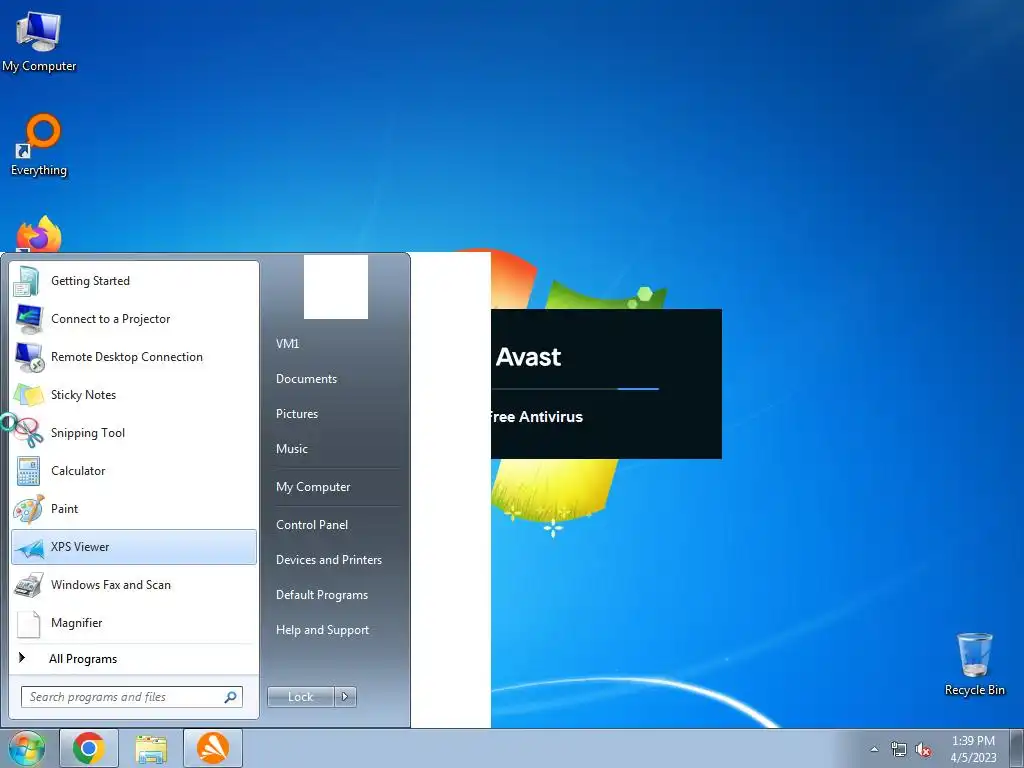Open Pictures from Start menu
Screen dimensions: 1024x768
click(296, 414)
